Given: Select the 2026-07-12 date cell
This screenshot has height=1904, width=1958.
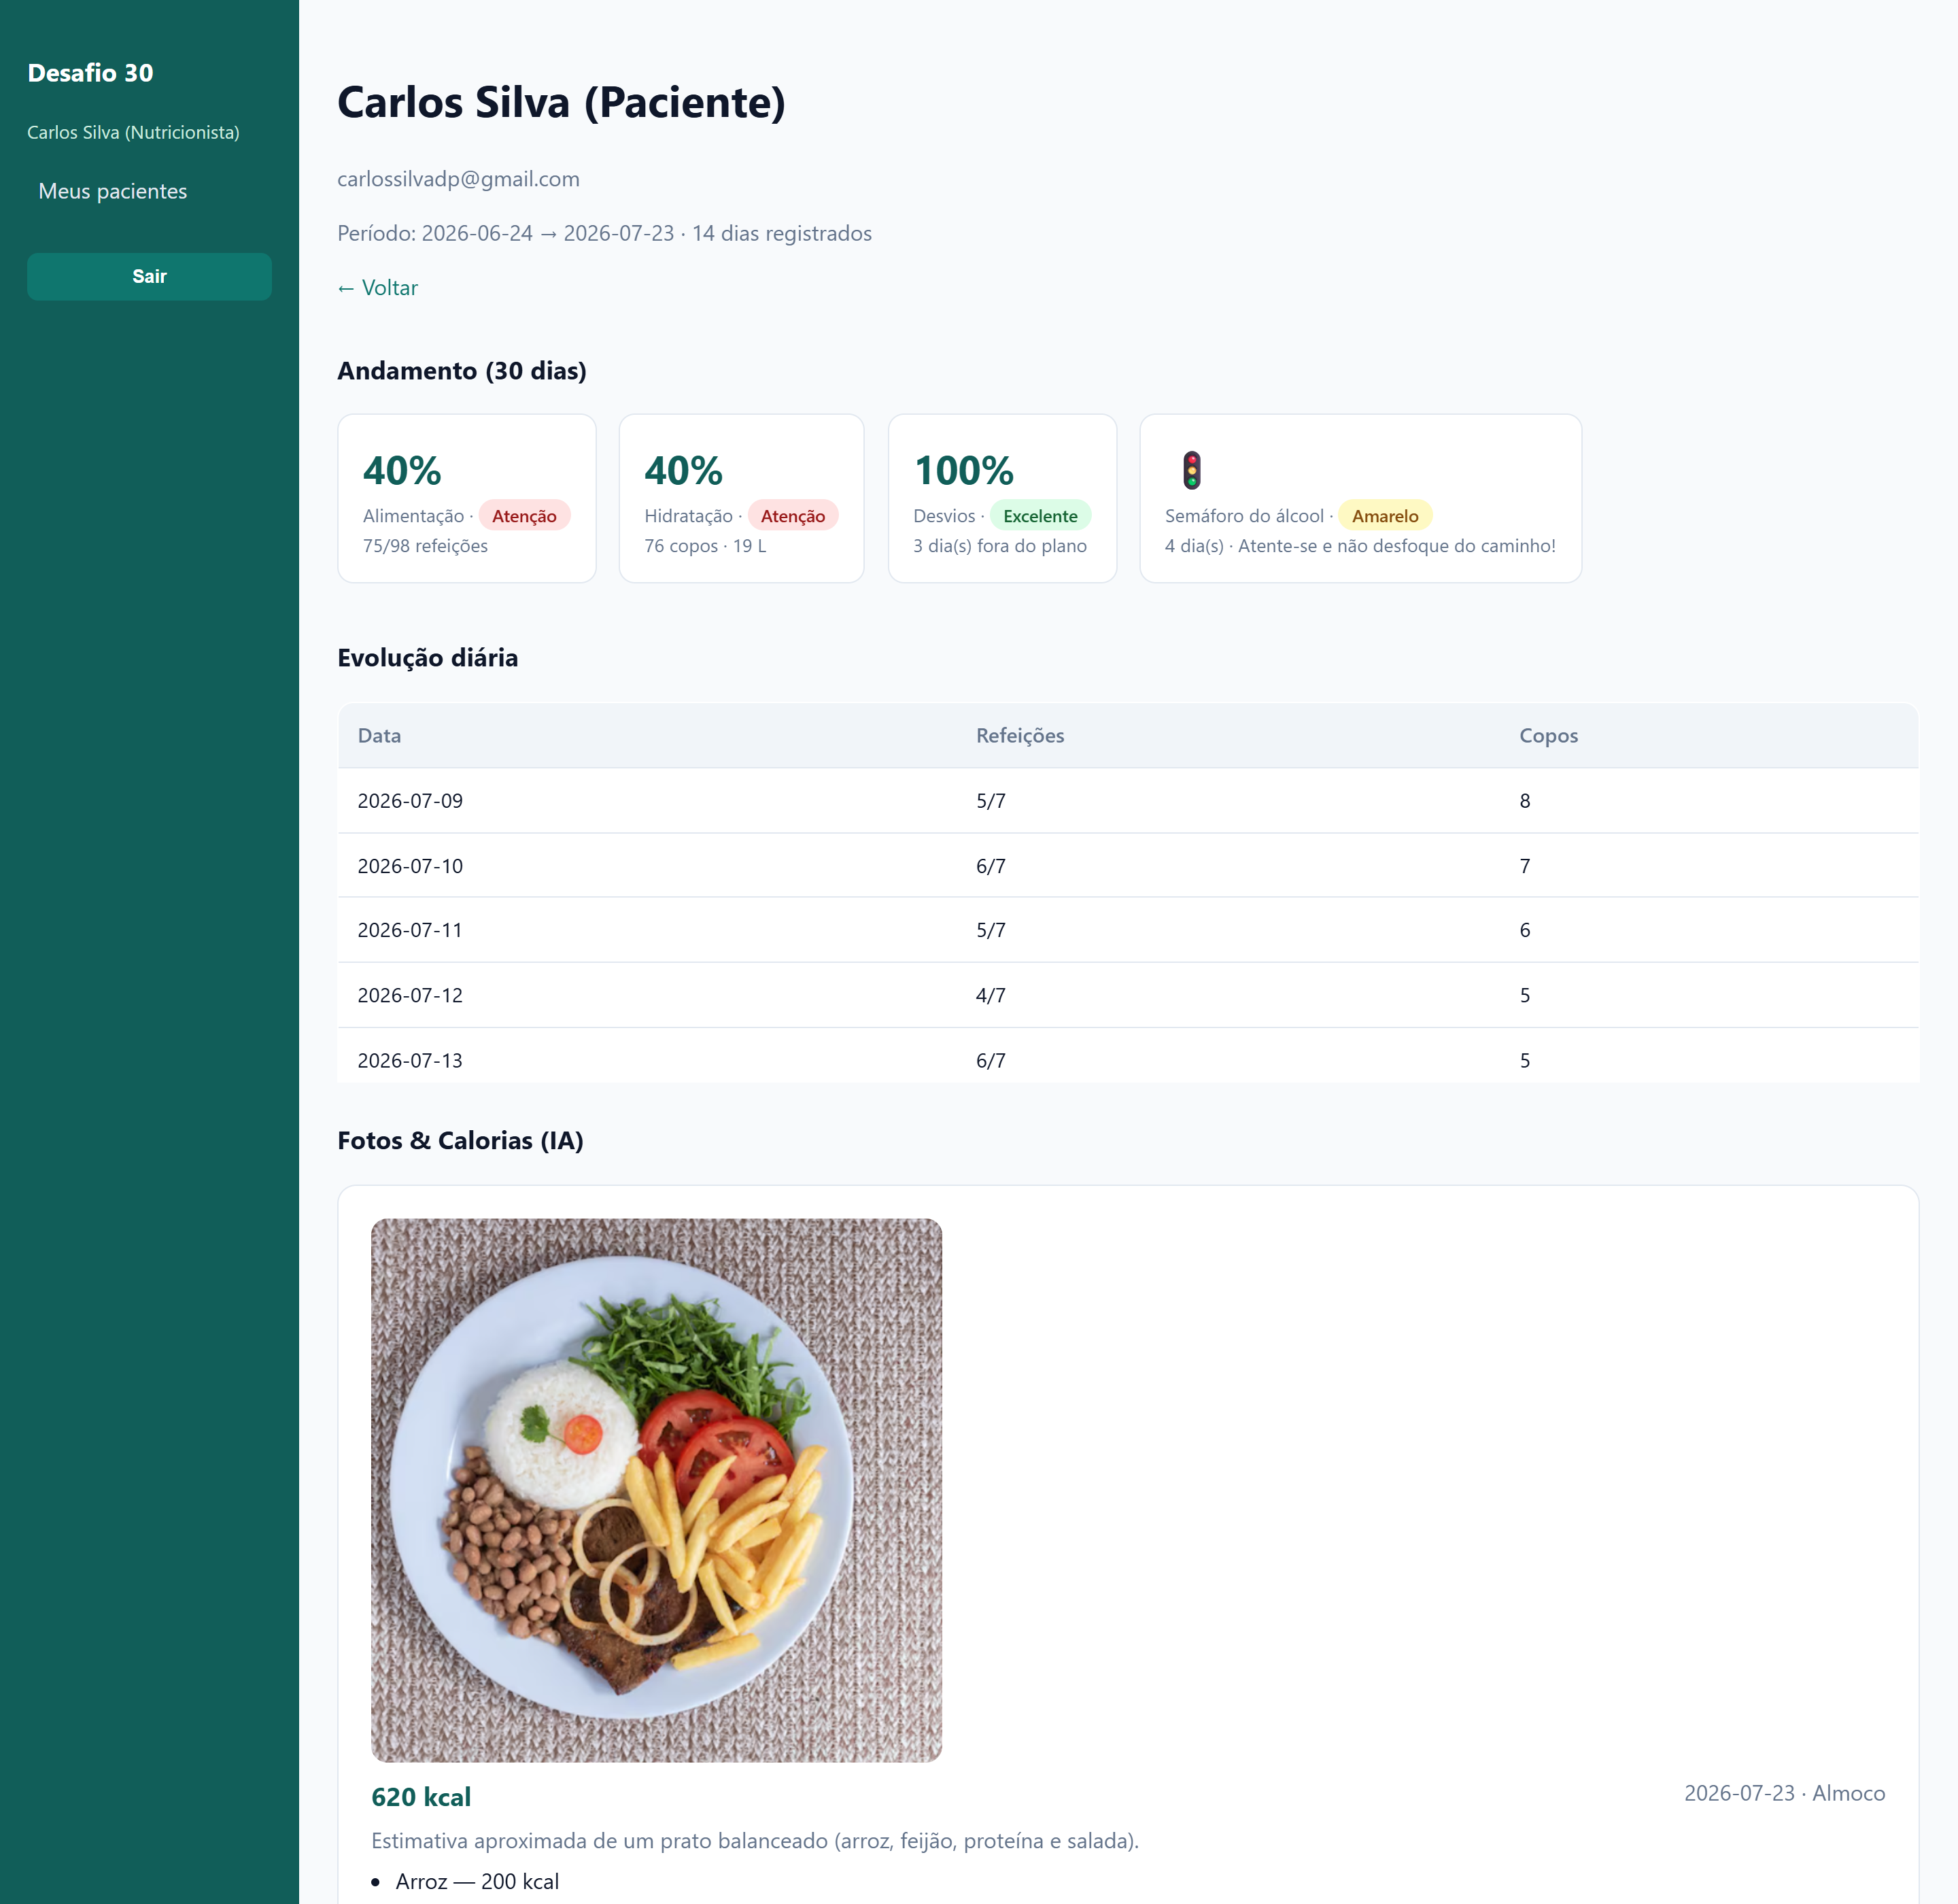Looking at the screenshot, I should coord(410,995).
